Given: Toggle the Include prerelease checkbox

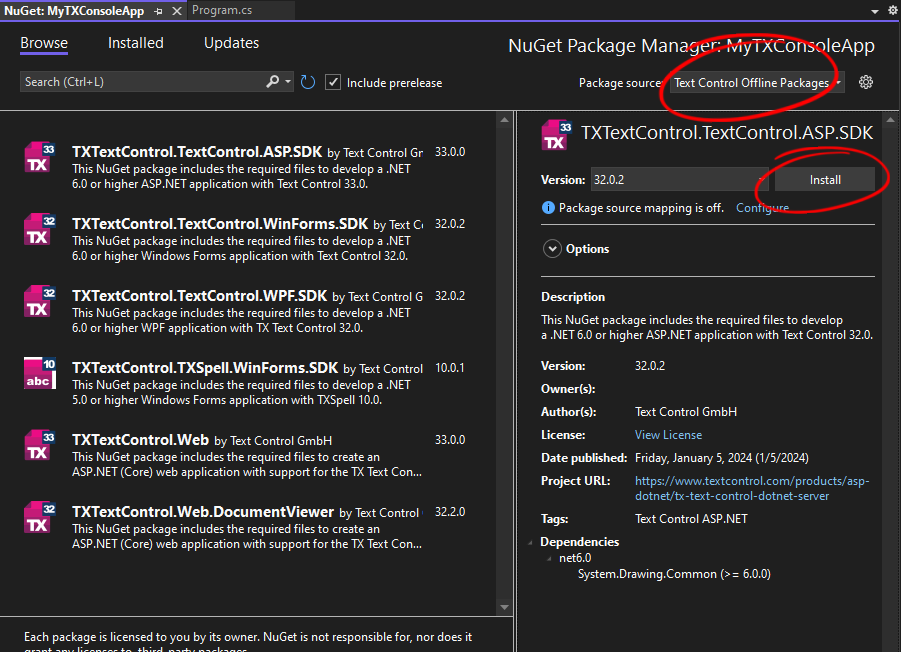Looking at the screenshot, I should tap(333, 82).
